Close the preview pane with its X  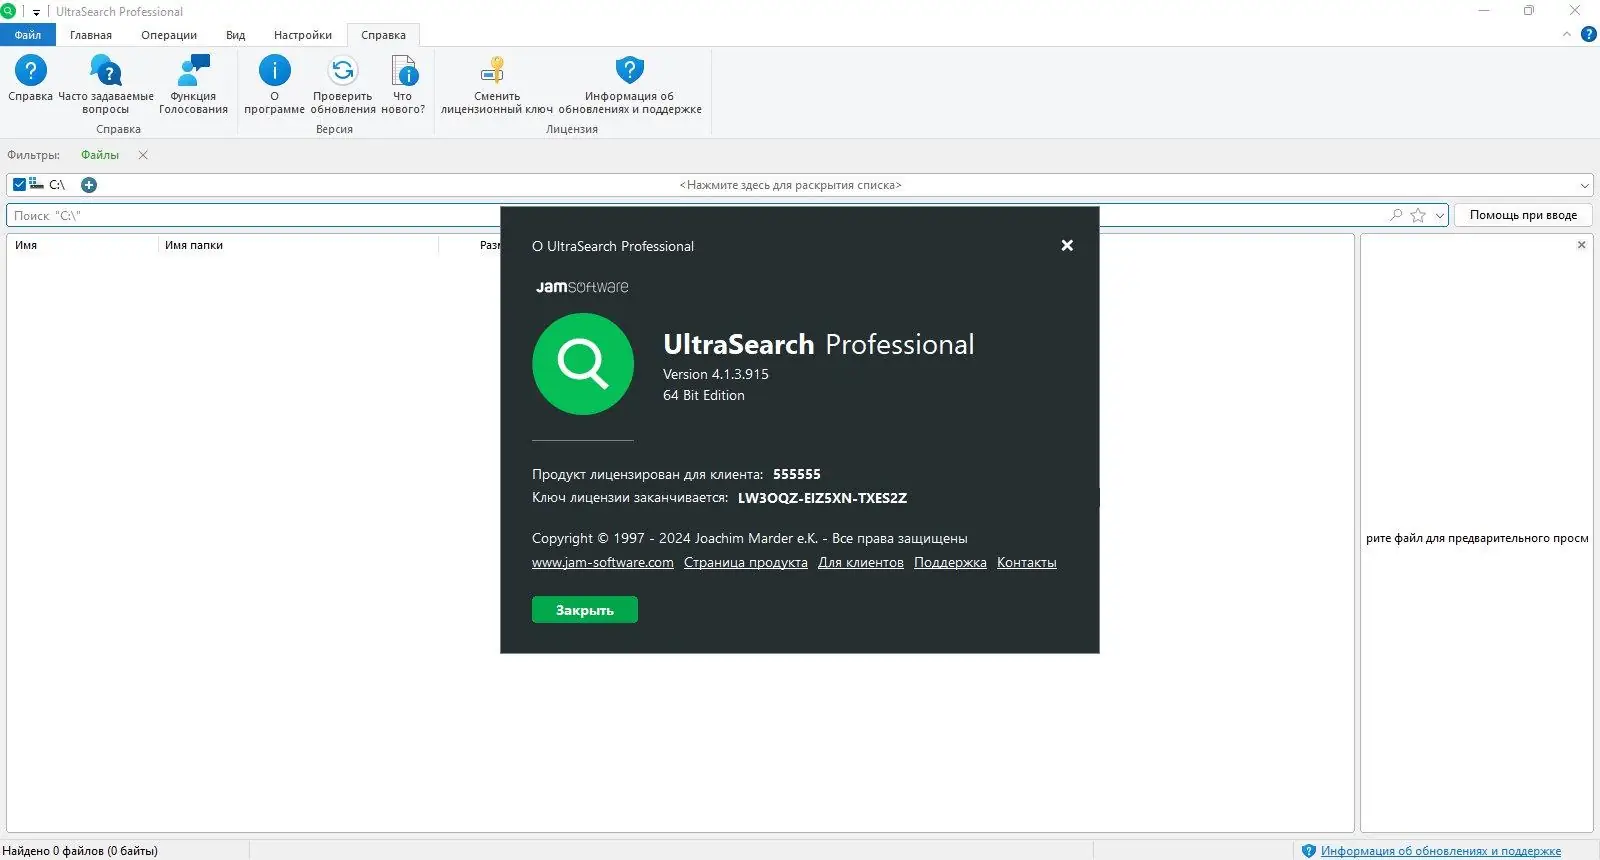click(1581, 245)
